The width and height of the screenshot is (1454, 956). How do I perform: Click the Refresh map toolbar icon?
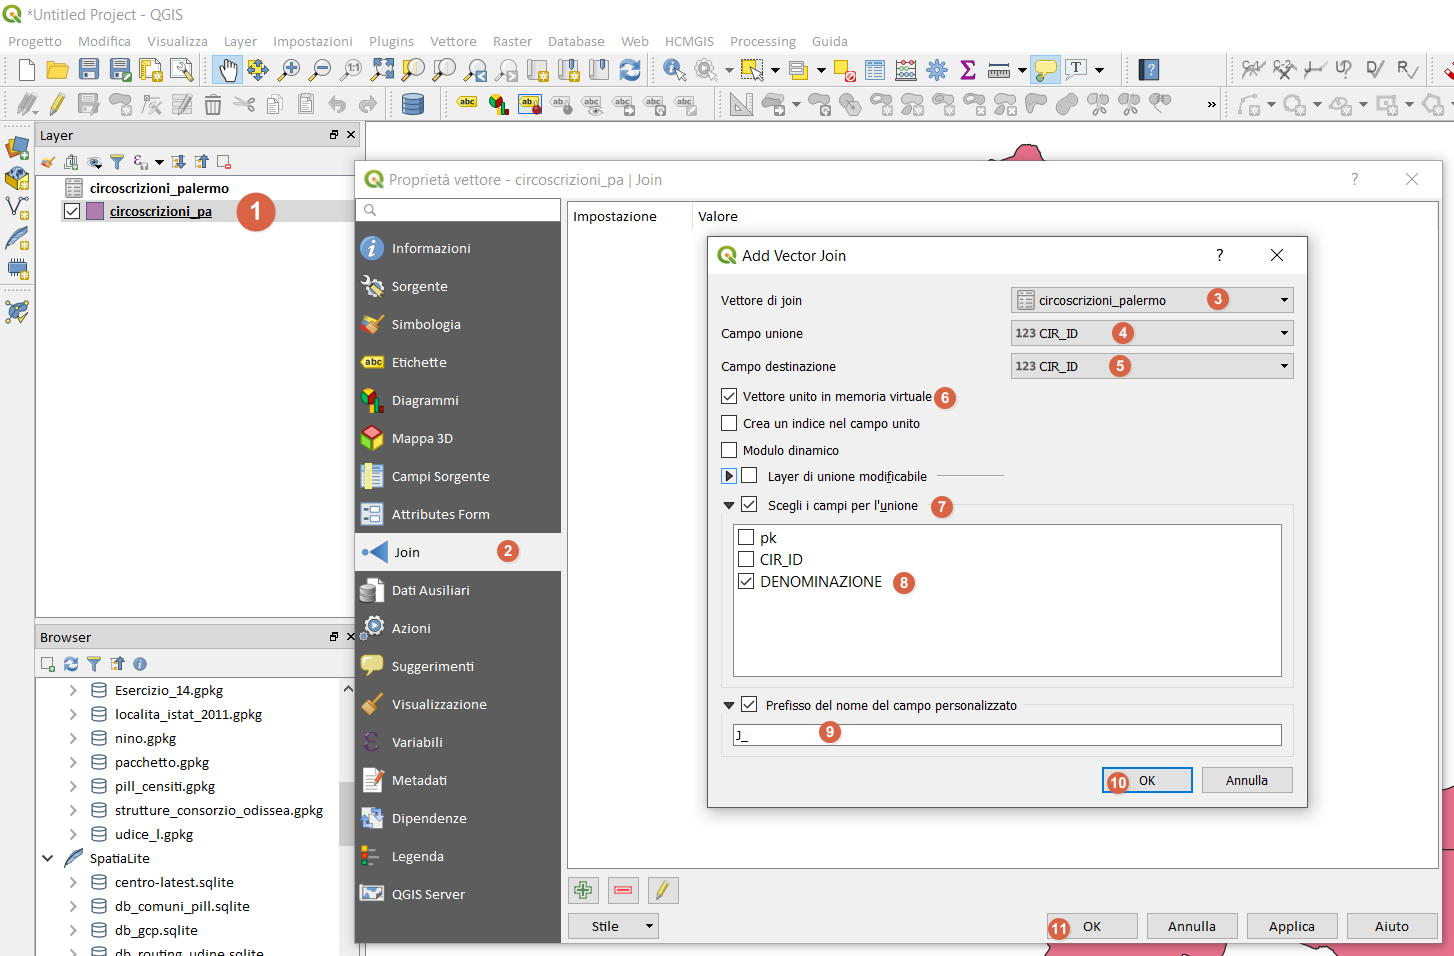point(630,70)
